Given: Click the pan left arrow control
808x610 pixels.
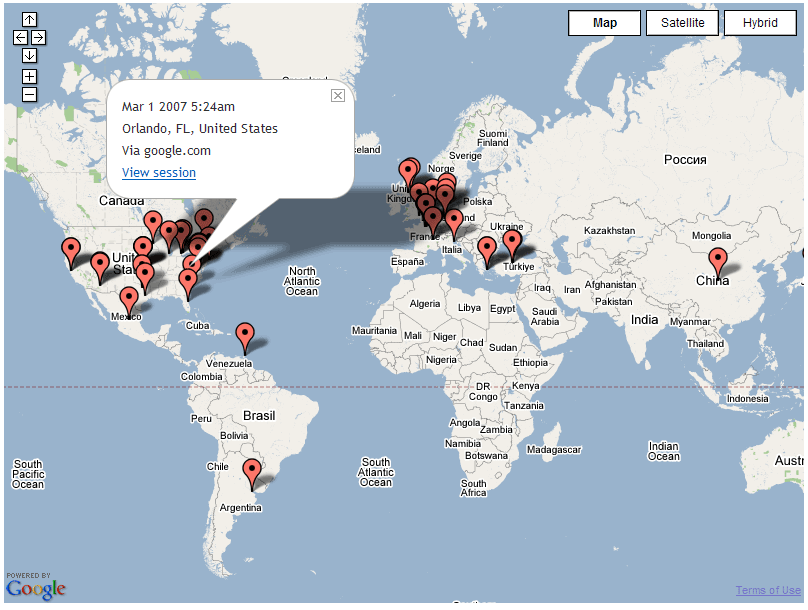Looking at the screenshot, I should pyautogui.click(x=20, y=37).
